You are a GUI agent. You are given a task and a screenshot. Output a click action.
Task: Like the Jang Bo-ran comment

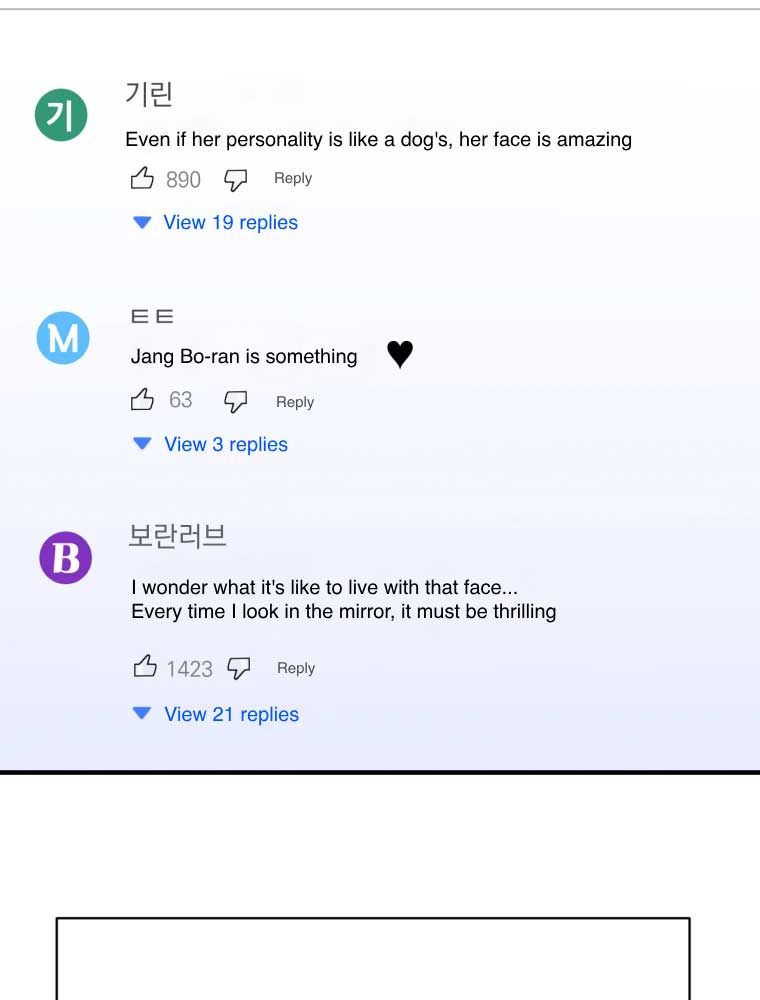pyautogui.click(x=143, y=401)
